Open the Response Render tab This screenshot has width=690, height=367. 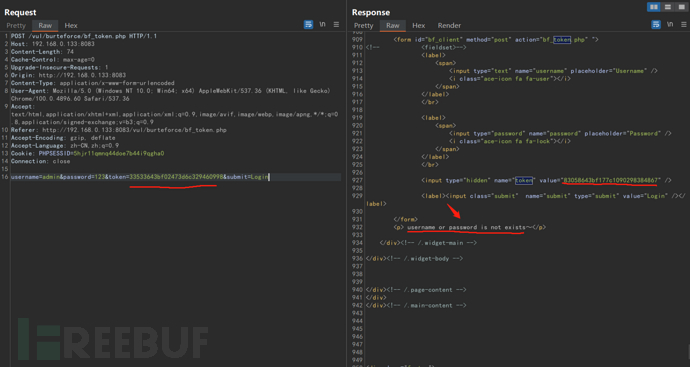point(449,26)
